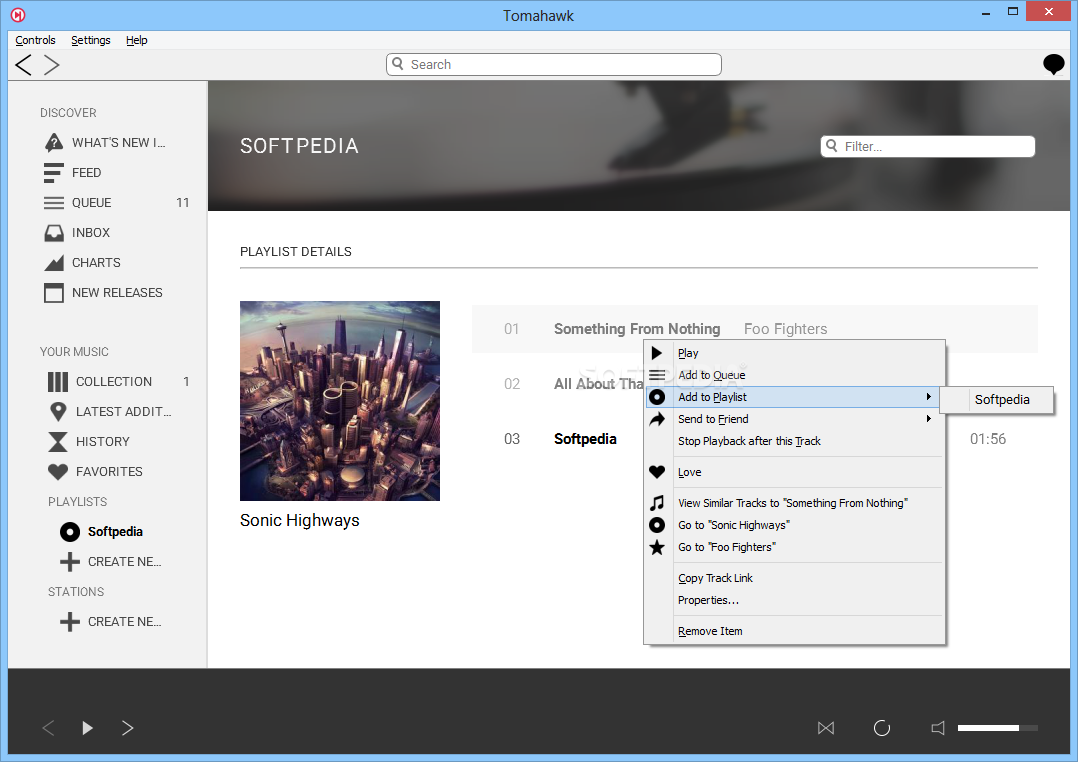Click the 01:56 track duration
This screenshot has height=762, width=1078.
point(988,439)
